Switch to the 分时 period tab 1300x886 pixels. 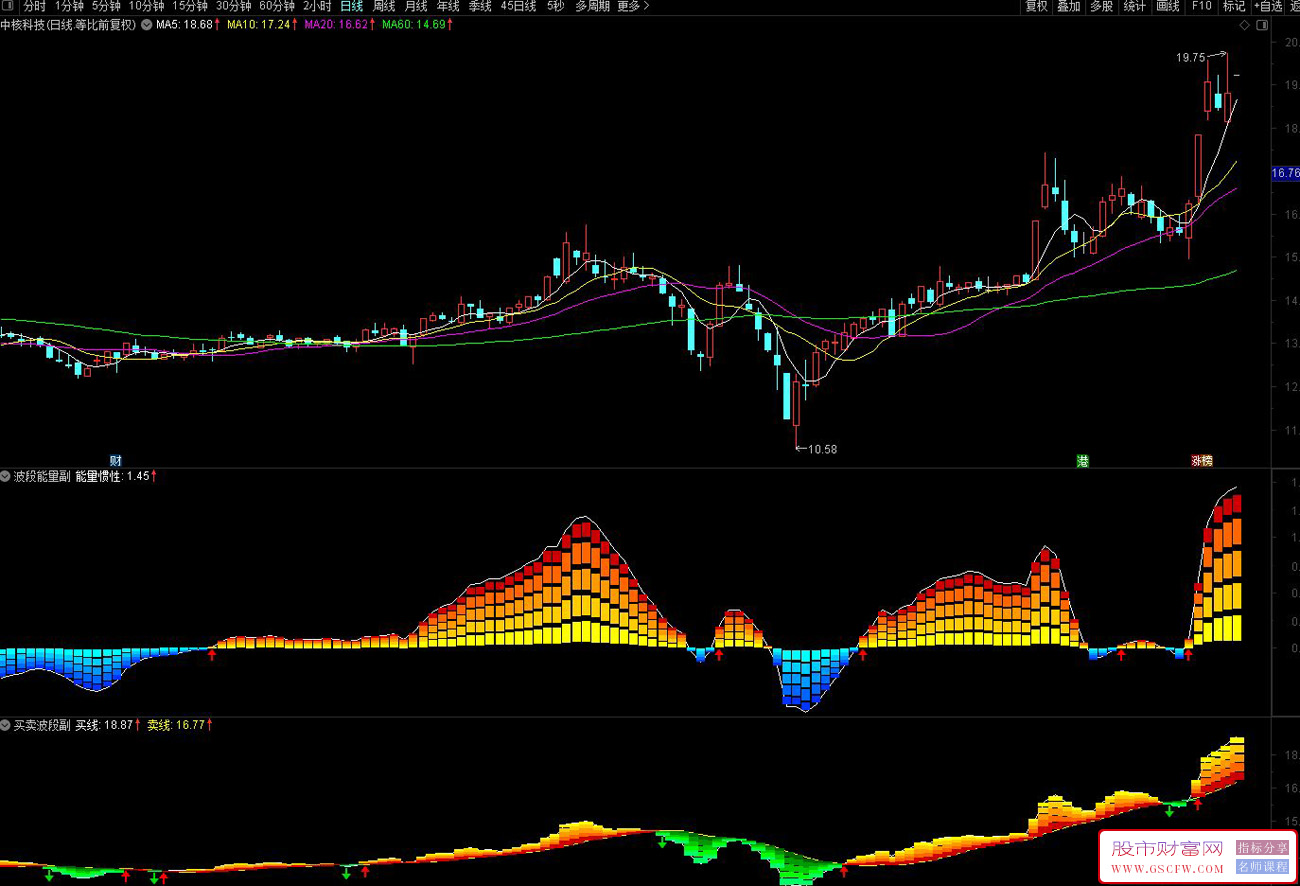point(35,6)
